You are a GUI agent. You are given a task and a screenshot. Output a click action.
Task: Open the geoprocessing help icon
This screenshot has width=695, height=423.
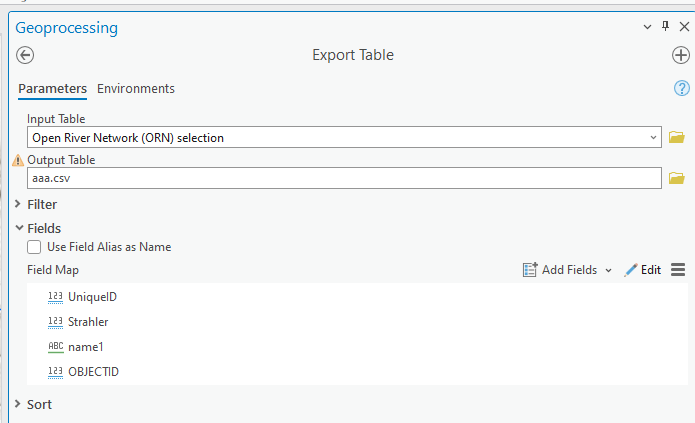682,89
